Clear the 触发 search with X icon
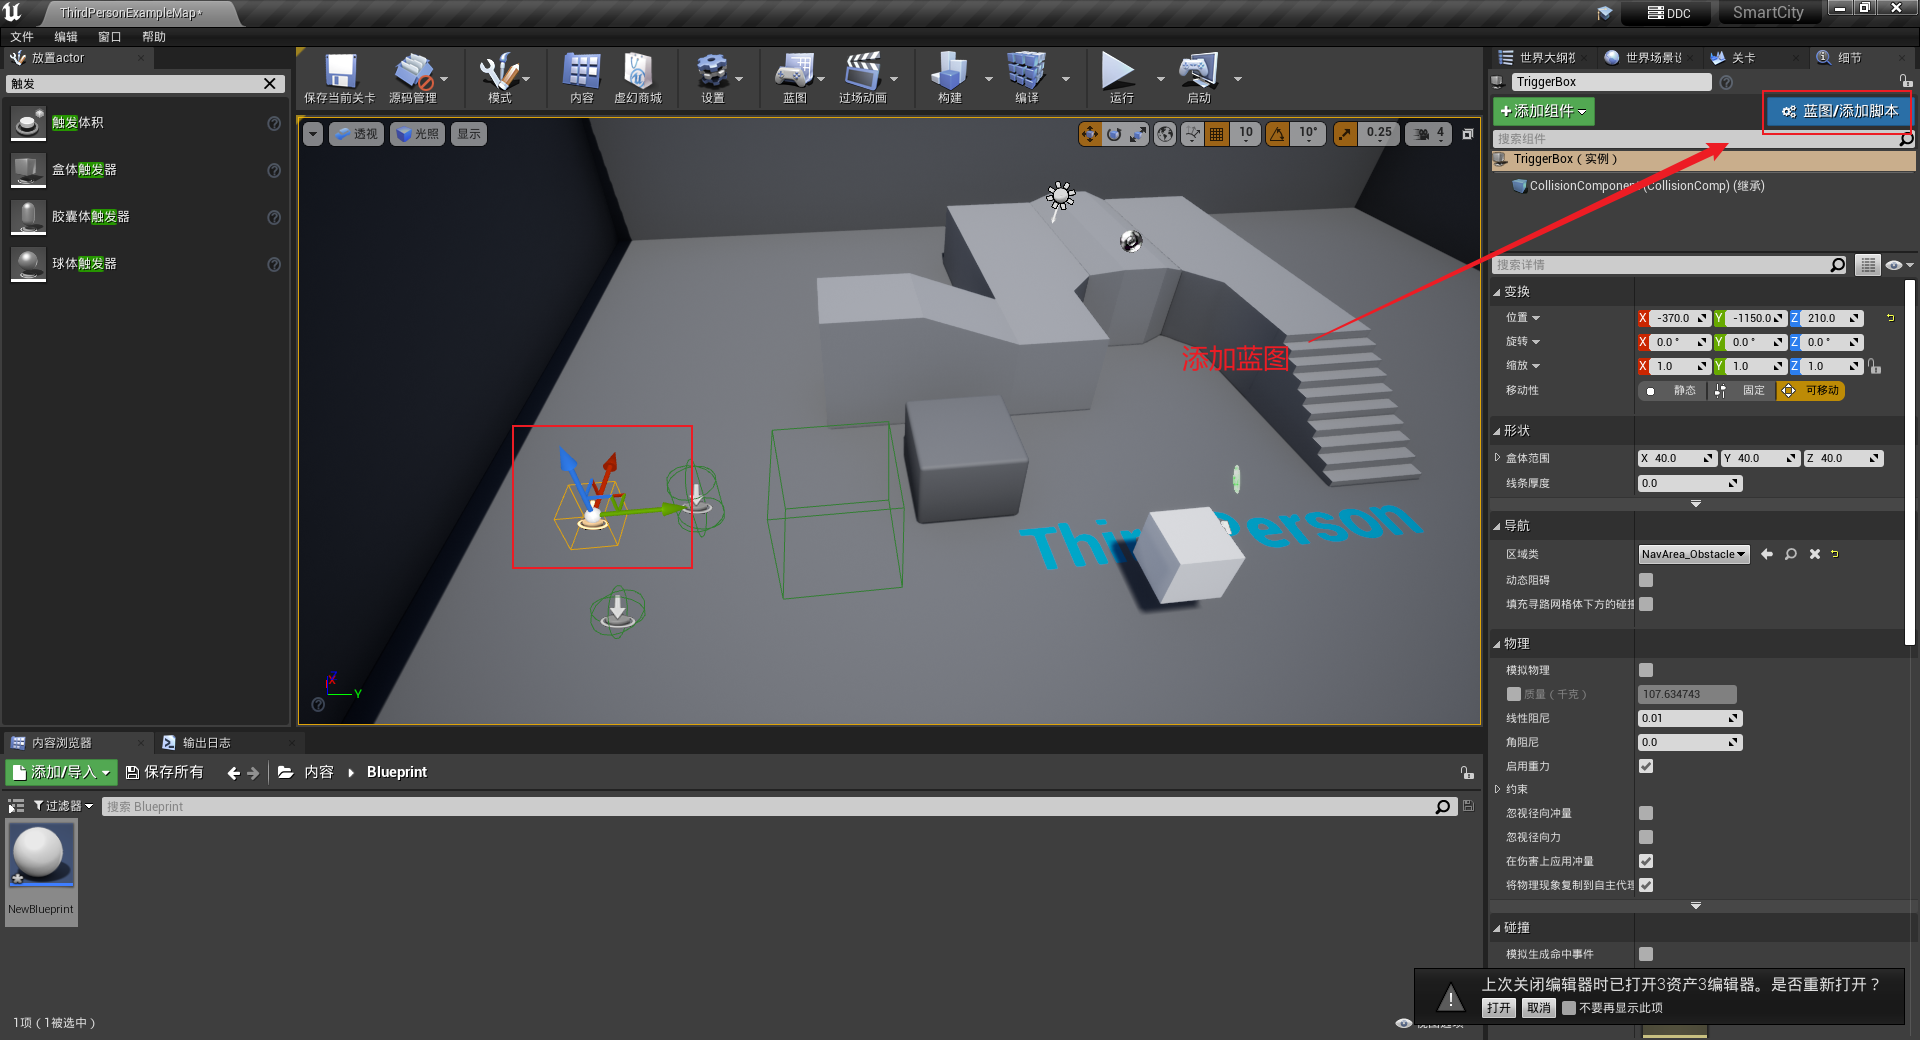 [269, 84]
